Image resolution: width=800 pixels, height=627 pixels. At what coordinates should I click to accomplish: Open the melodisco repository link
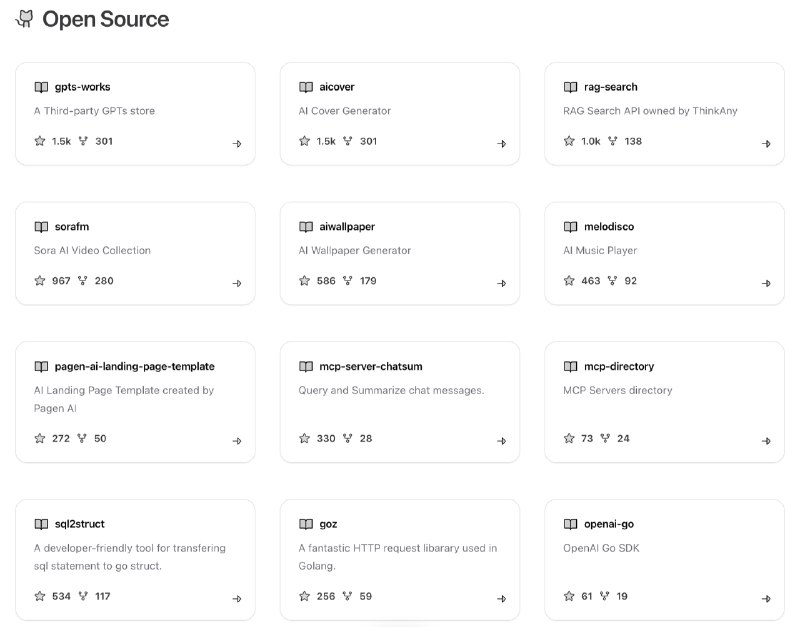pyautogui.click(x=609, y=227)
